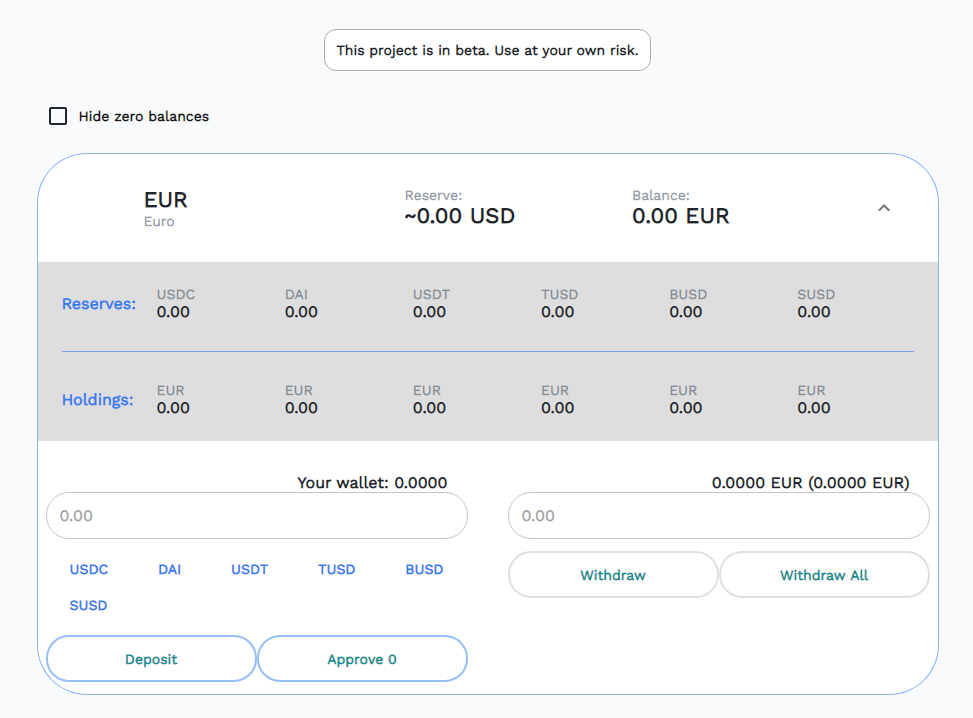This screenshot has height=718, width=973.
Task: Select DAI as deposit token
Action: [x=169, y=570]
